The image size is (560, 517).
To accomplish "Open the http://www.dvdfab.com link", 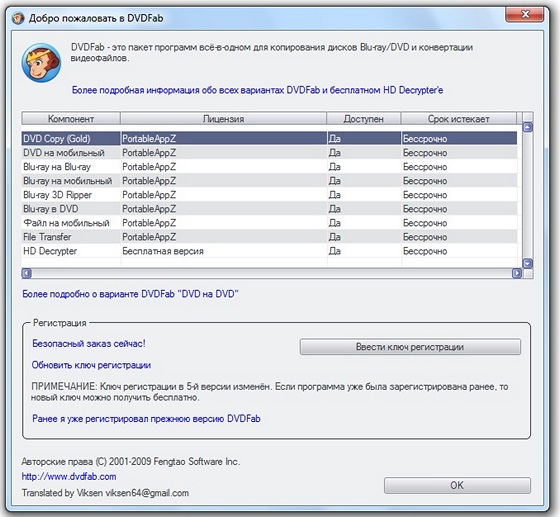I will pos(69,477).
